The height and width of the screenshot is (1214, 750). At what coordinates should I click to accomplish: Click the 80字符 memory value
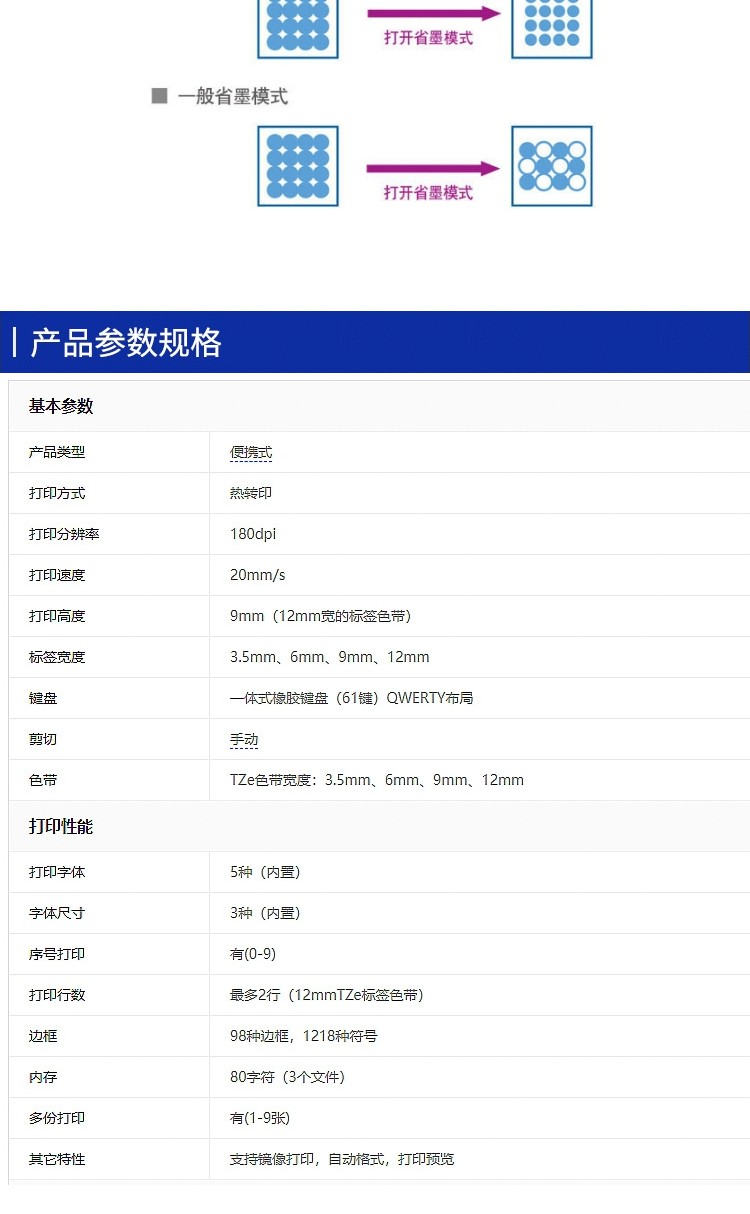tap(287, 1077)
